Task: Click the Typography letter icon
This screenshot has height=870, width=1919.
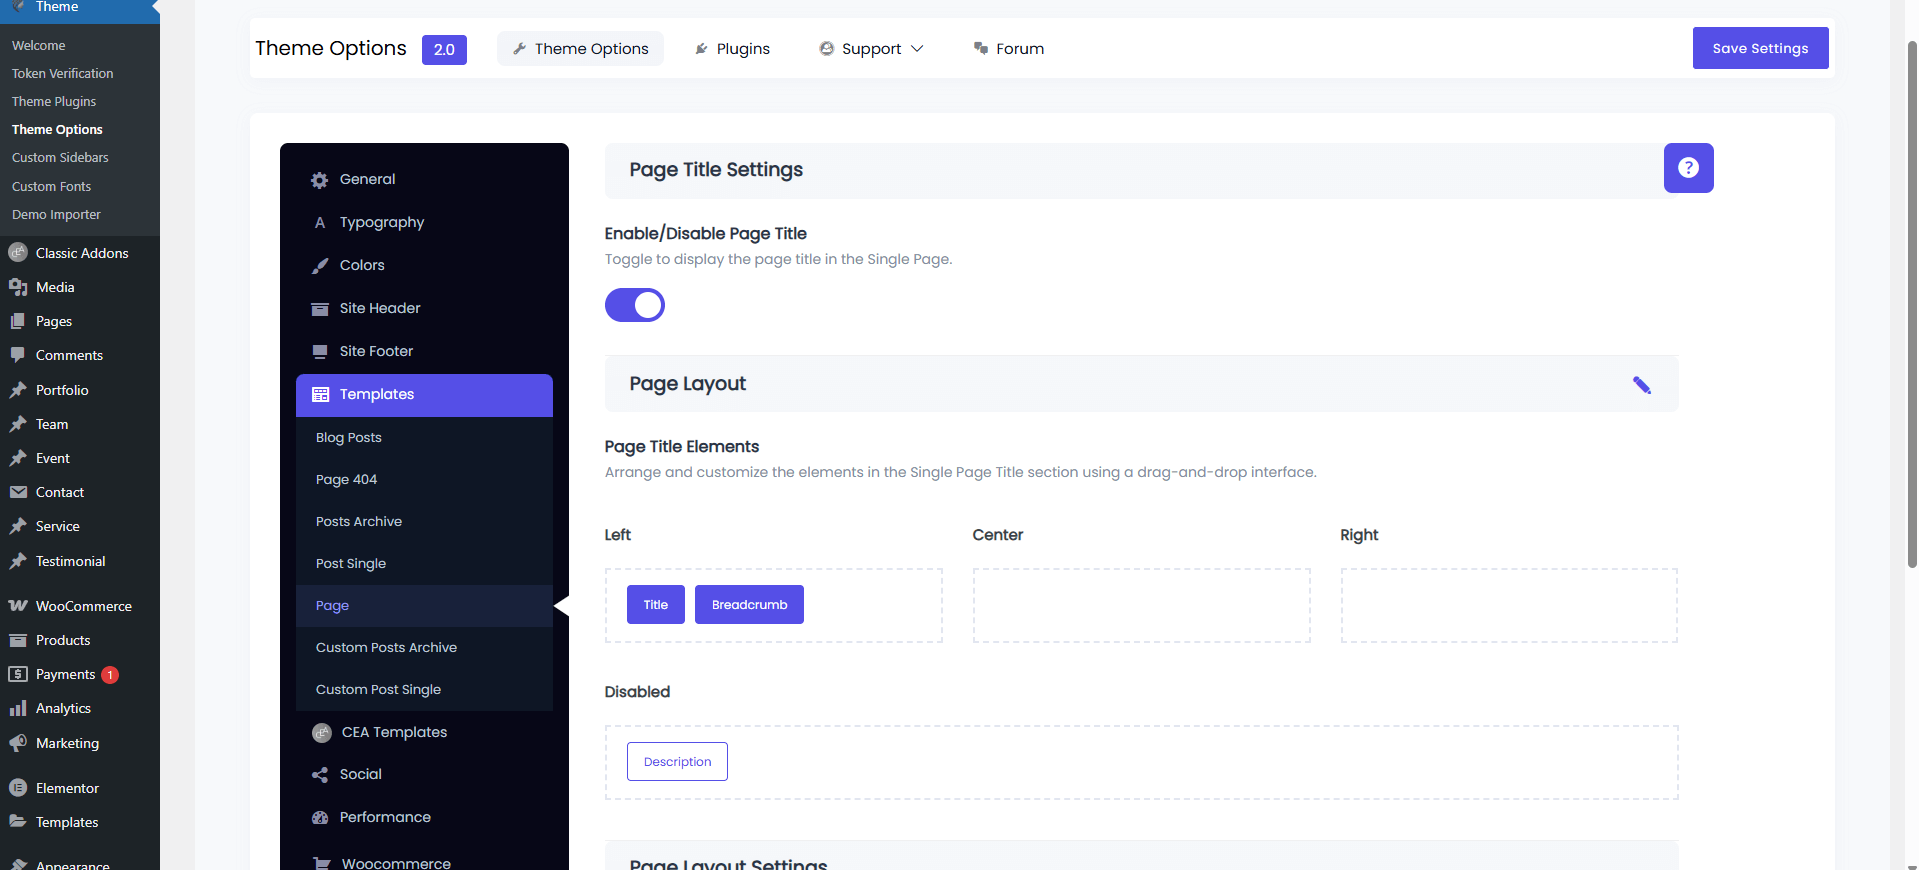Action: 320,223
